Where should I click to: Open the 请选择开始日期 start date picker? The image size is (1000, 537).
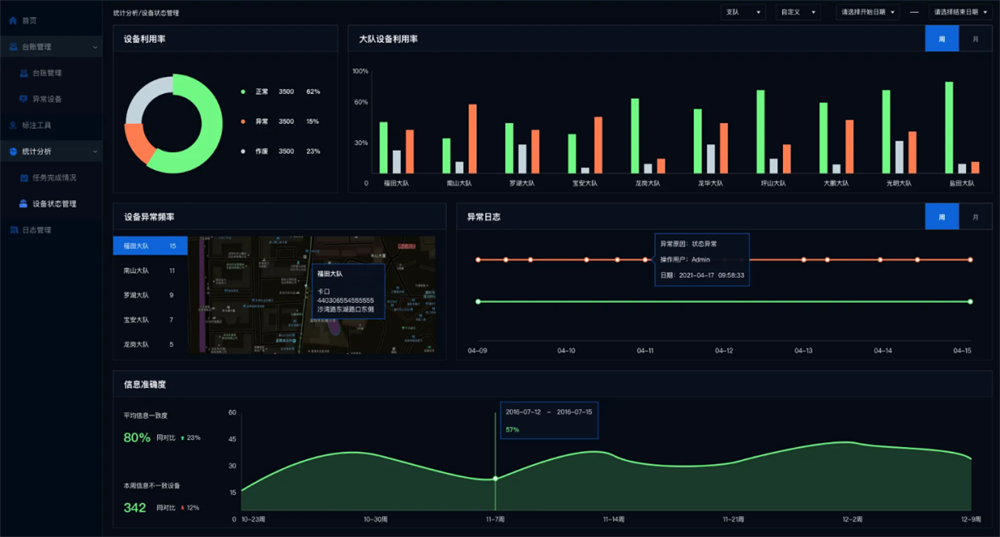867,12
